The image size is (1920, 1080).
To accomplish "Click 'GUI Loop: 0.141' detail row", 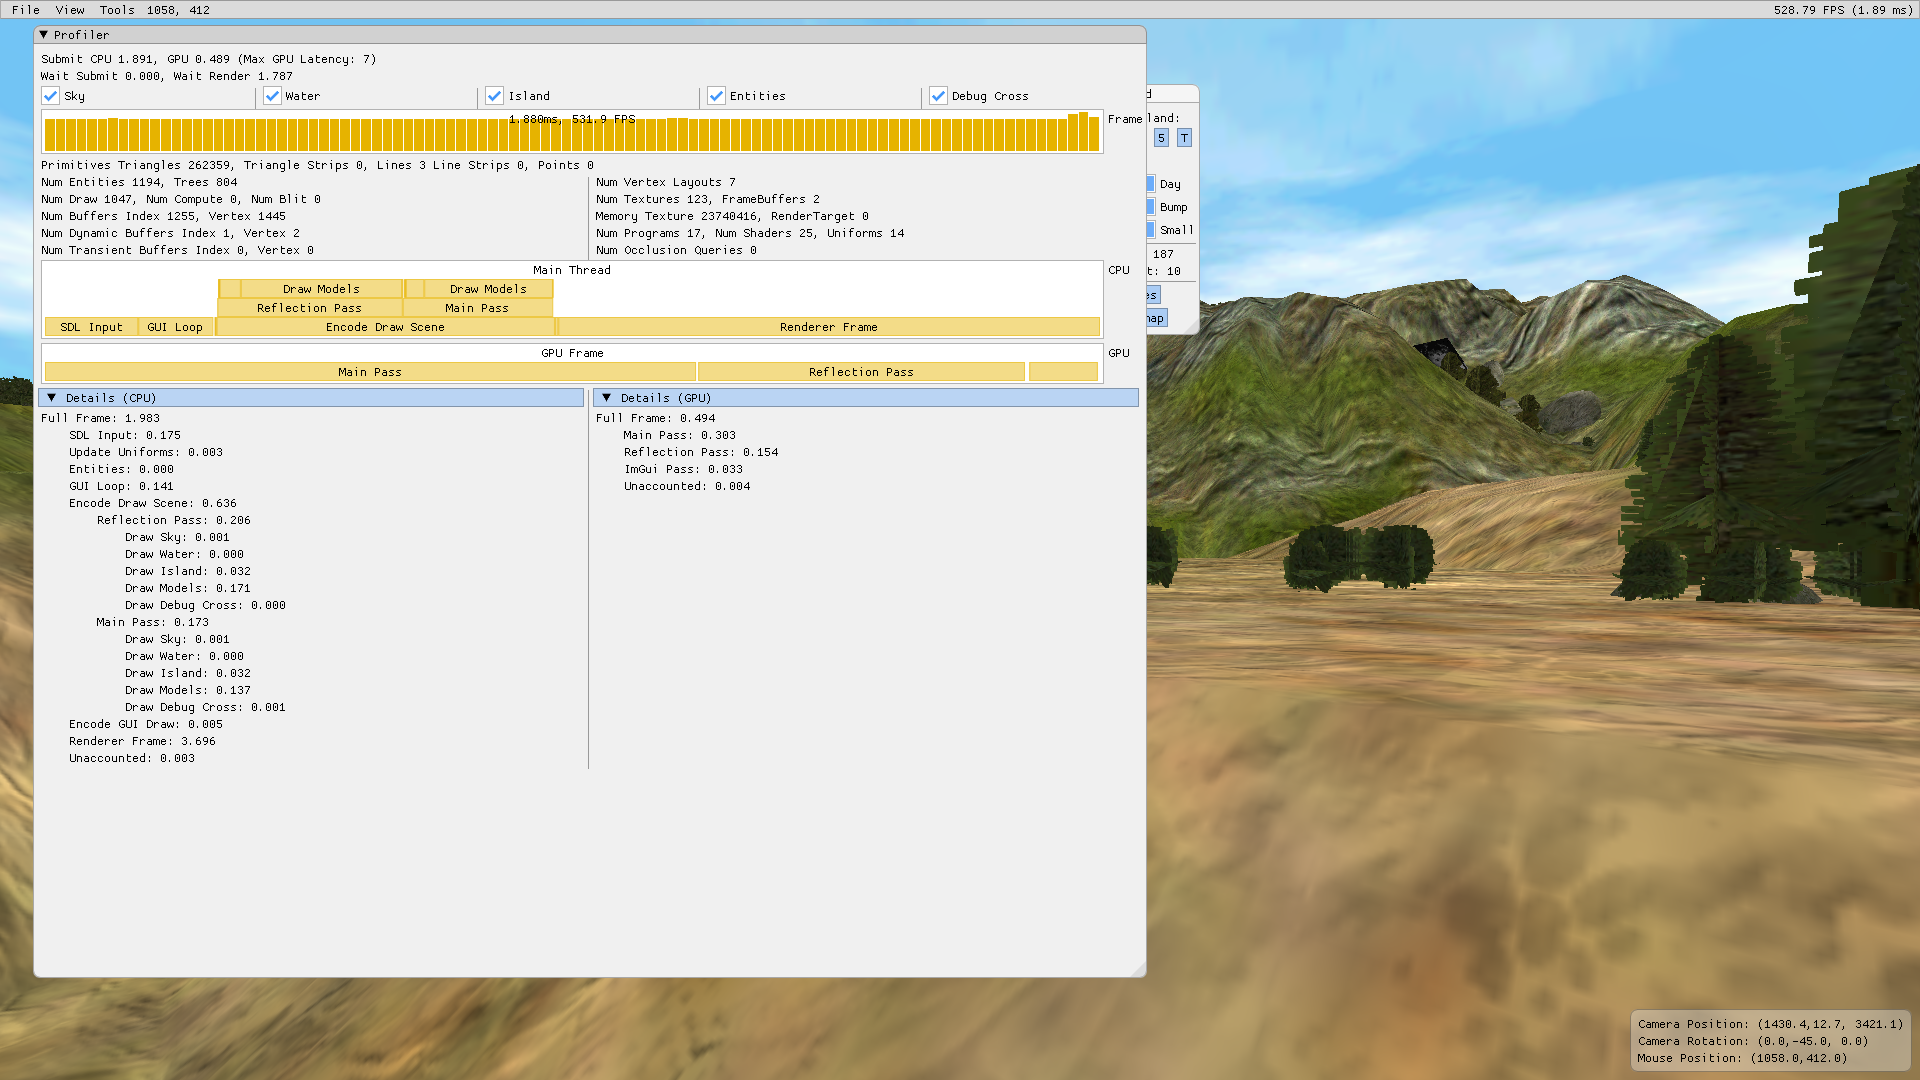I will tap(121, 486).
